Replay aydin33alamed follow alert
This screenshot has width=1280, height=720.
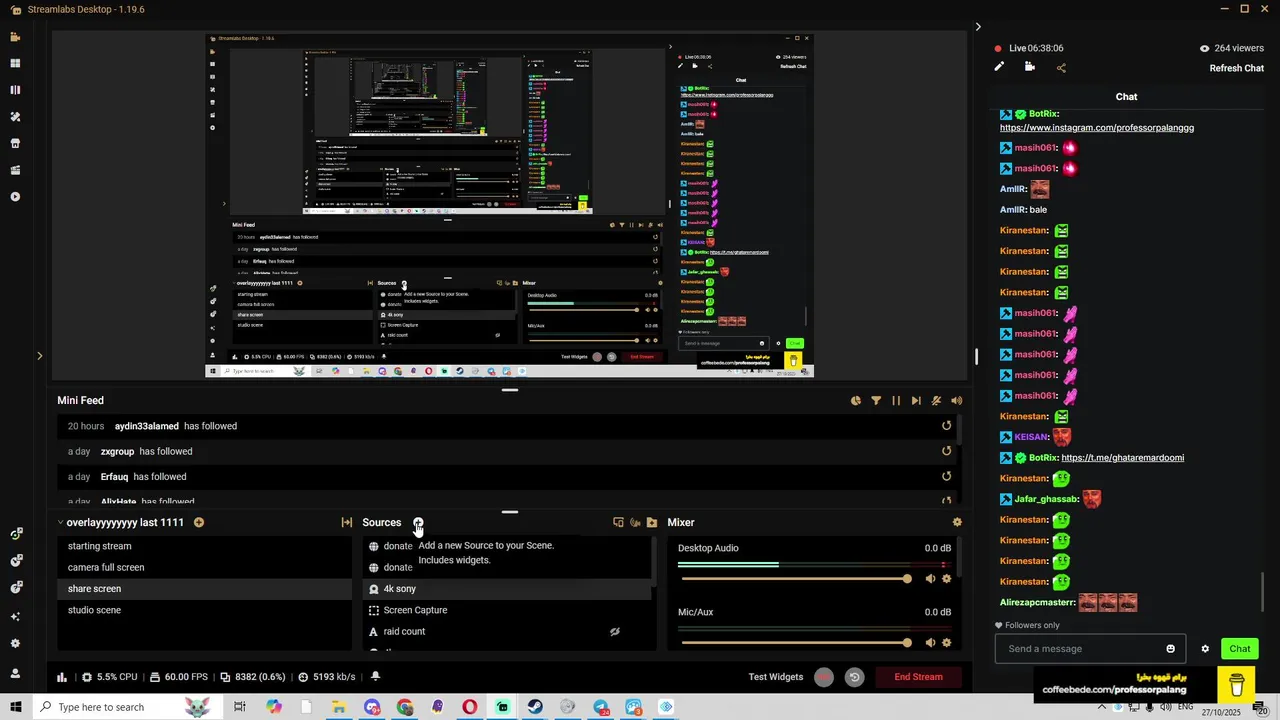tap(946, 426)
